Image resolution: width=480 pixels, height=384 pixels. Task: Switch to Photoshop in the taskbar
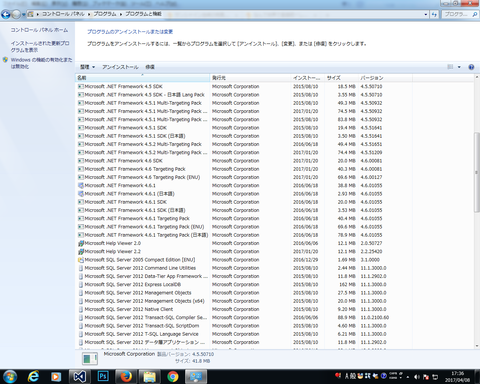(x=103, y=377)
